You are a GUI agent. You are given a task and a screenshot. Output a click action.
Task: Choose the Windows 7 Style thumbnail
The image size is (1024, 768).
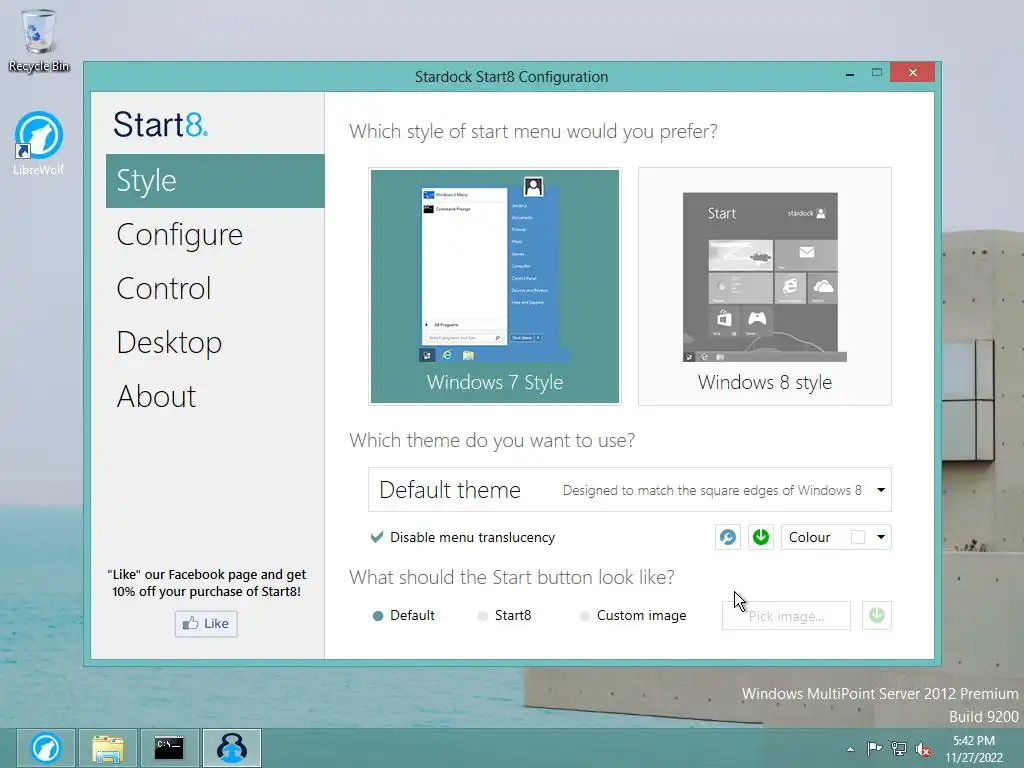(494, 286)
